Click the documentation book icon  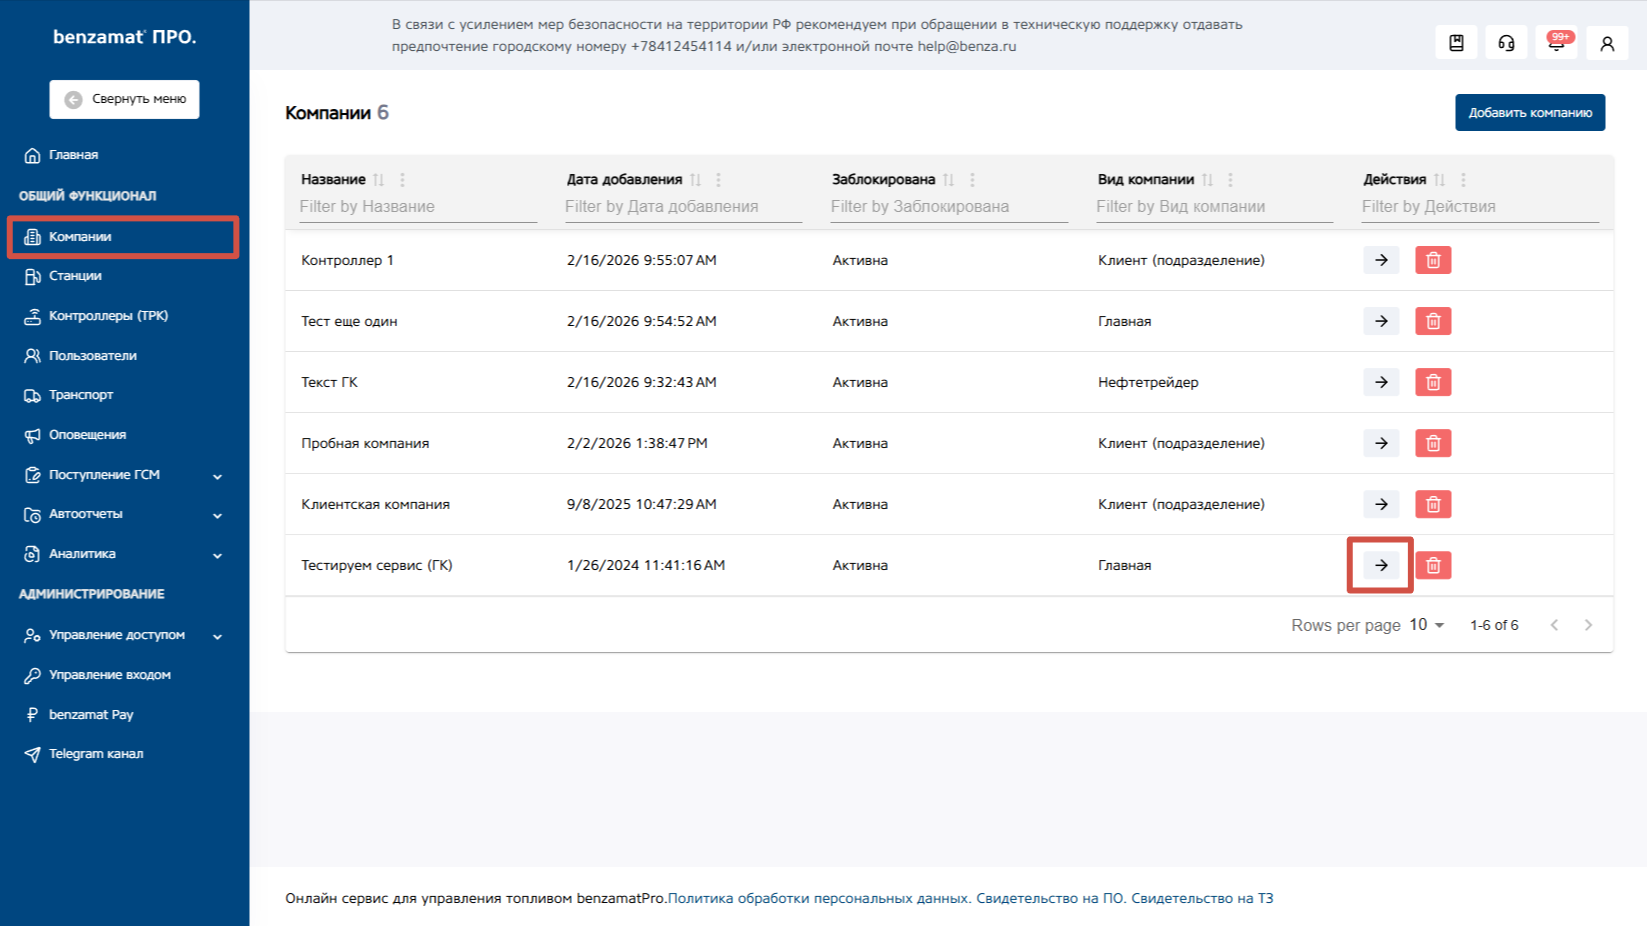1456,43
